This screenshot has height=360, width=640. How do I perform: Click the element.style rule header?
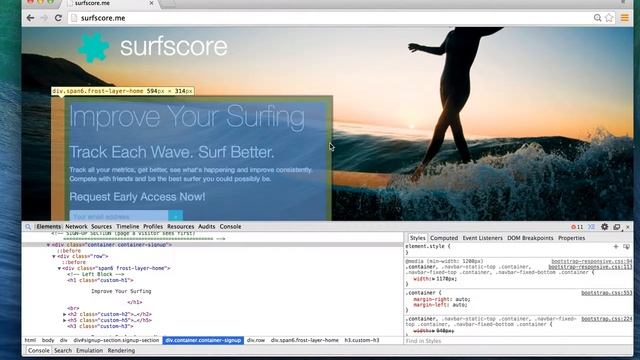click(428, 247)
